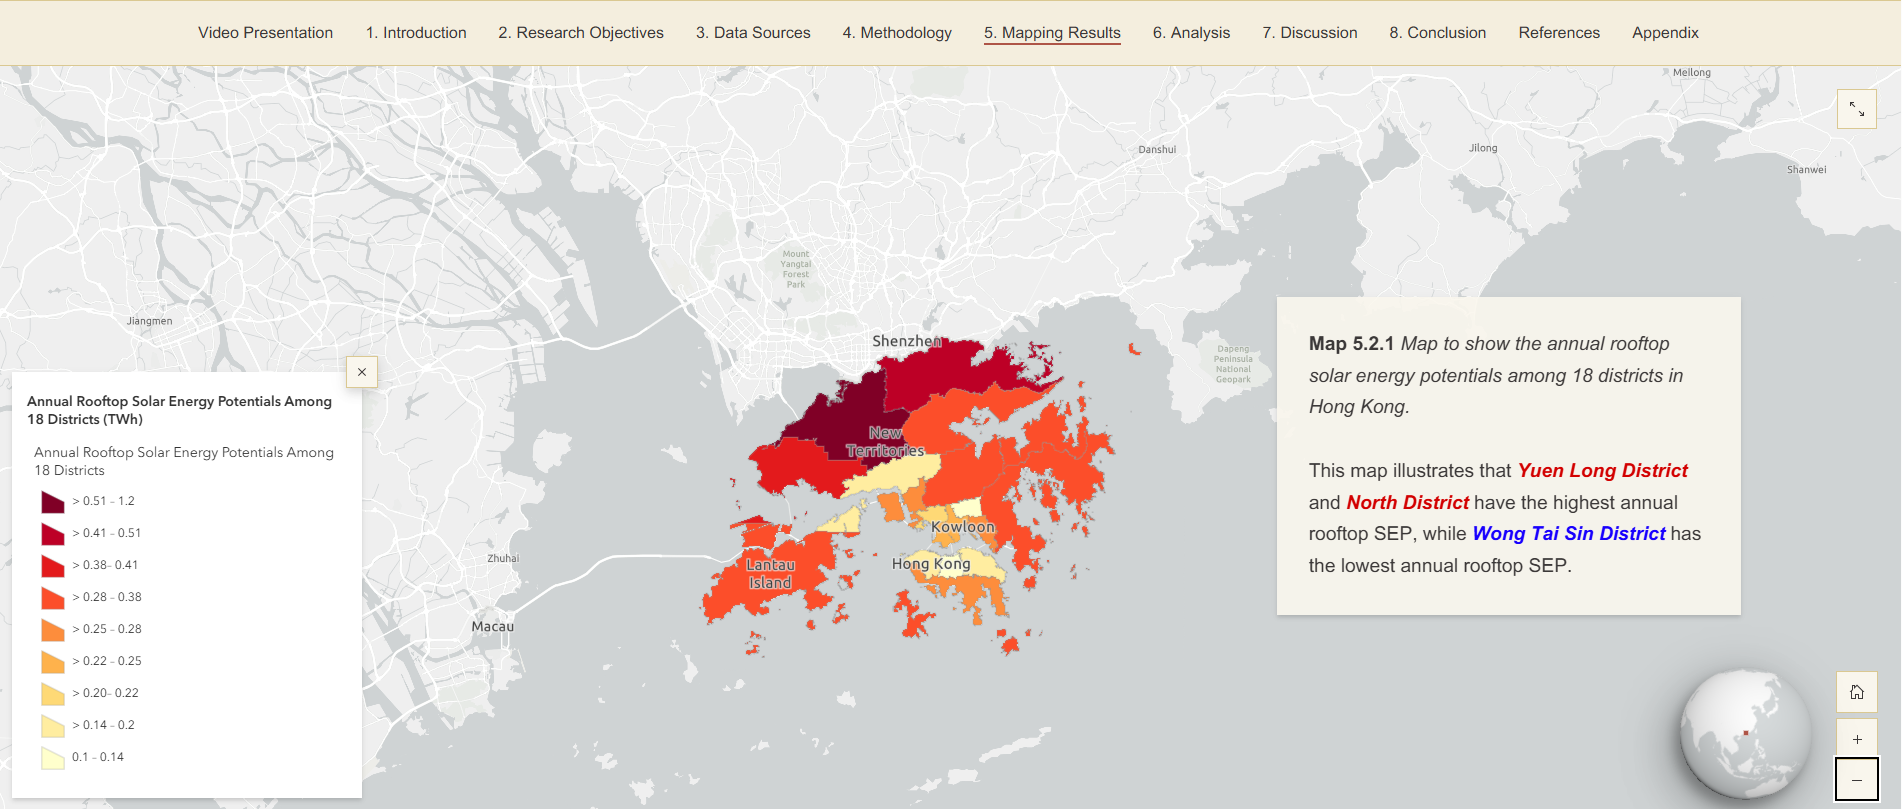This screenshot has width=1902, height=809.
Task: Click the fullscreen expand map icon
Action: coord(1856,109)
